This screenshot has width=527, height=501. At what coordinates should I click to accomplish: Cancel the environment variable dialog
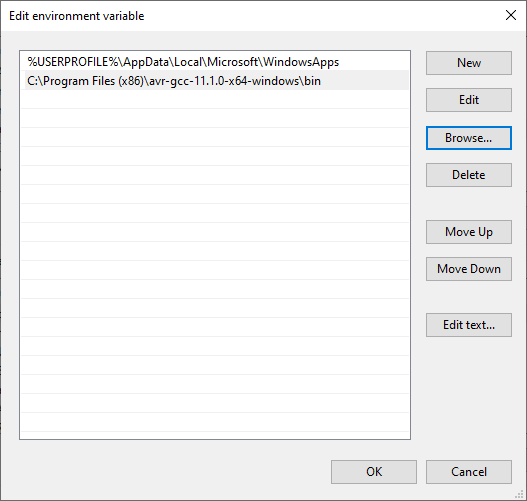tap(469, 472)
